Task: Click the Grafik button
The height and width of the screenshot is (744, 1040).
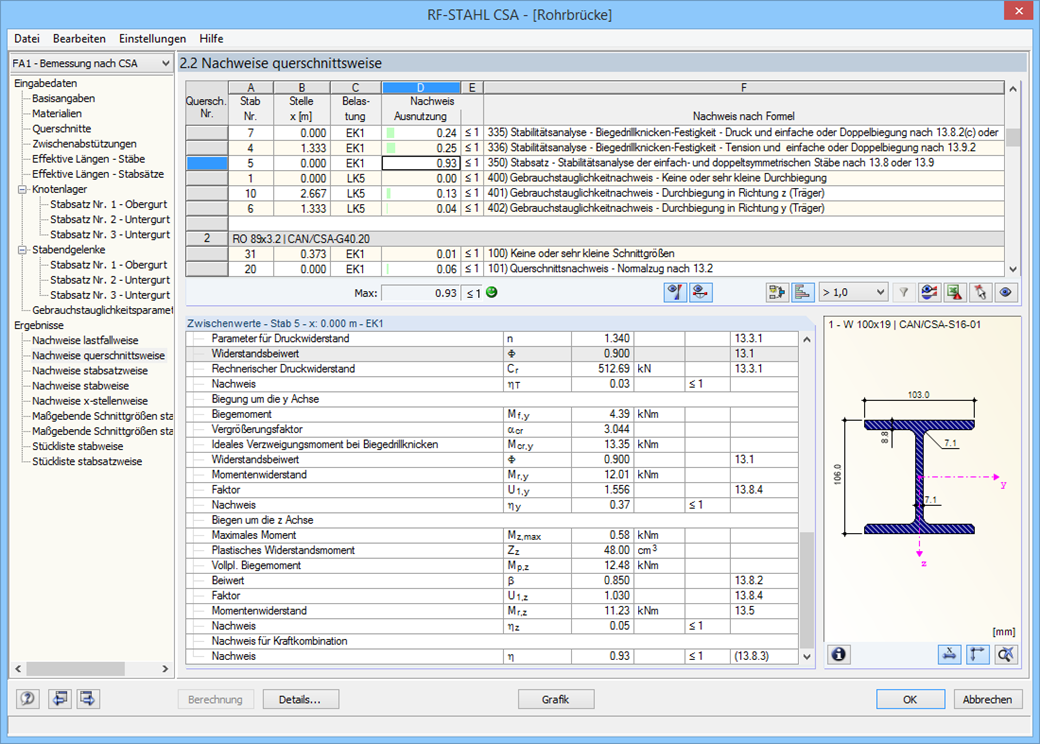Action: pos(555,700)
